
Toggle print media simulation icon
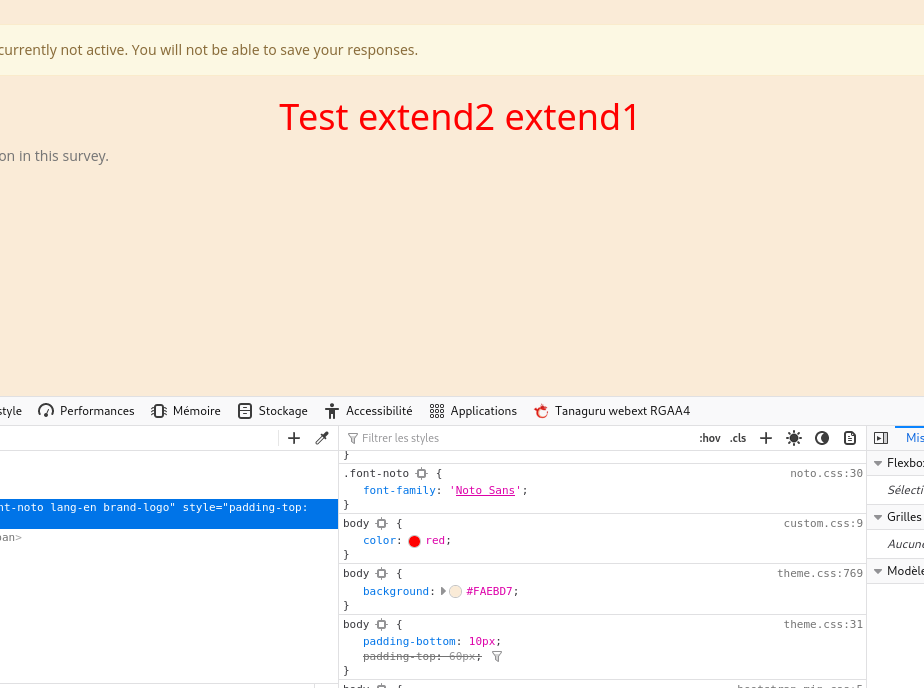click(850, 438)
